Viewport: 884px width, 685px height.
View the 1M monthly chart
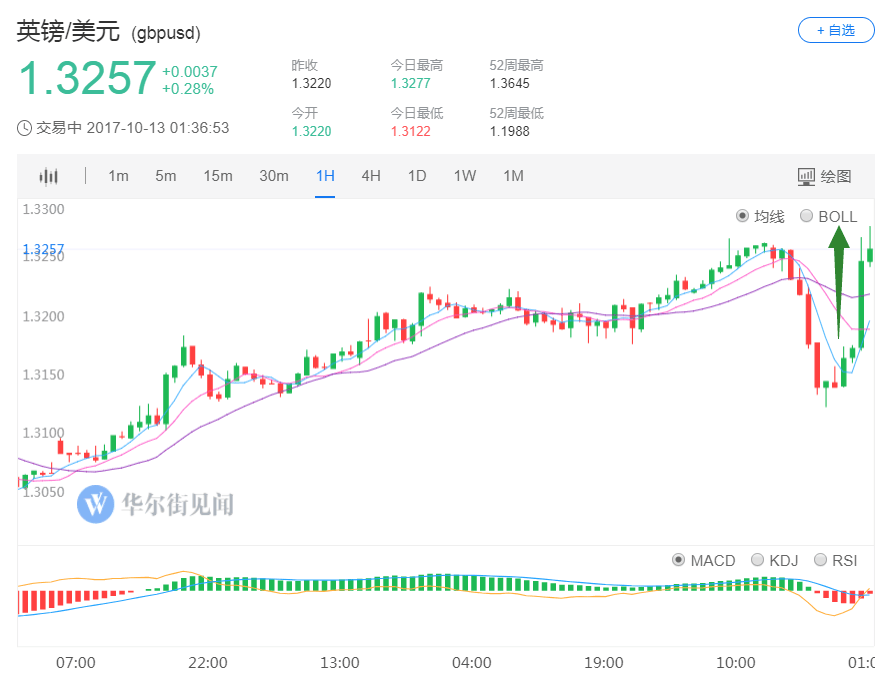click(x=513, y=176)
